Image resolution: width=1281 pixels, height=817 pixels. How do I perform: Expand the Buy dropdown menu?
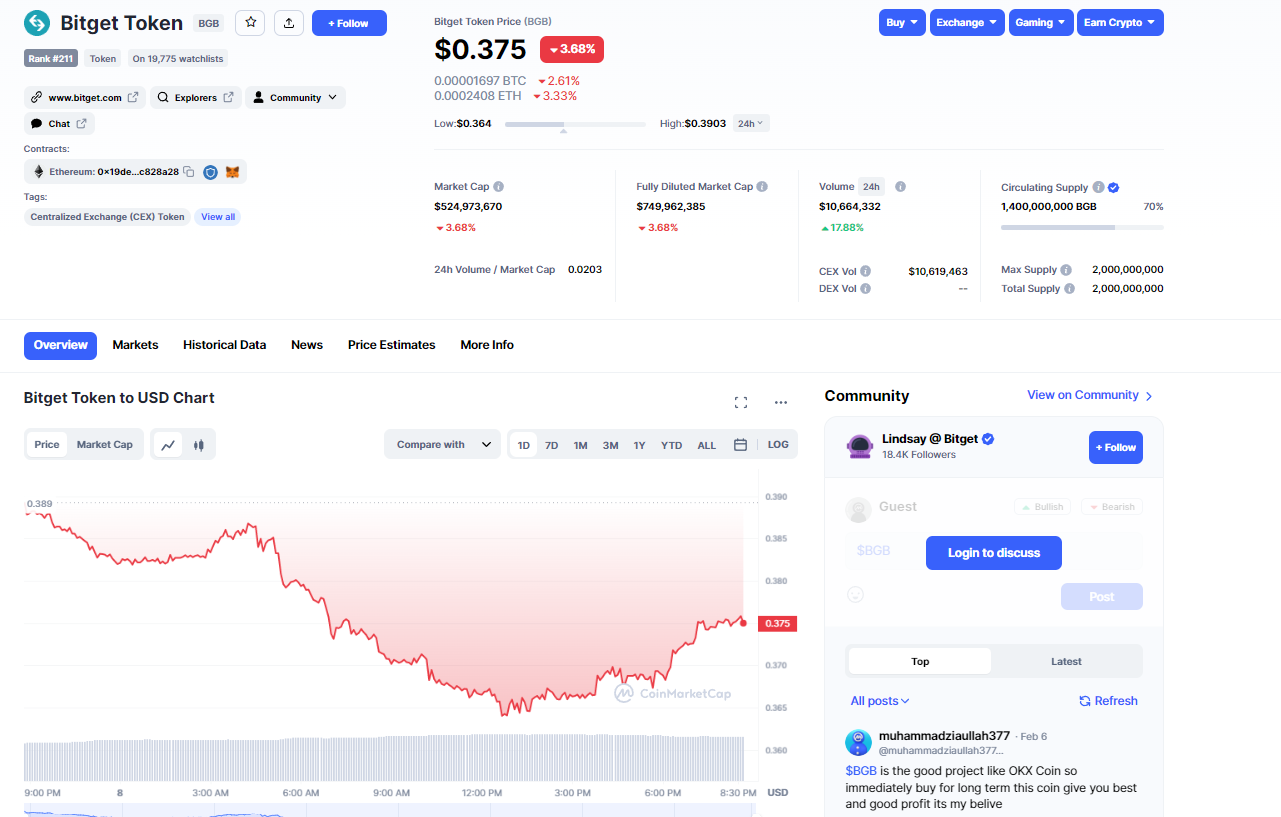tap(902, 23)
